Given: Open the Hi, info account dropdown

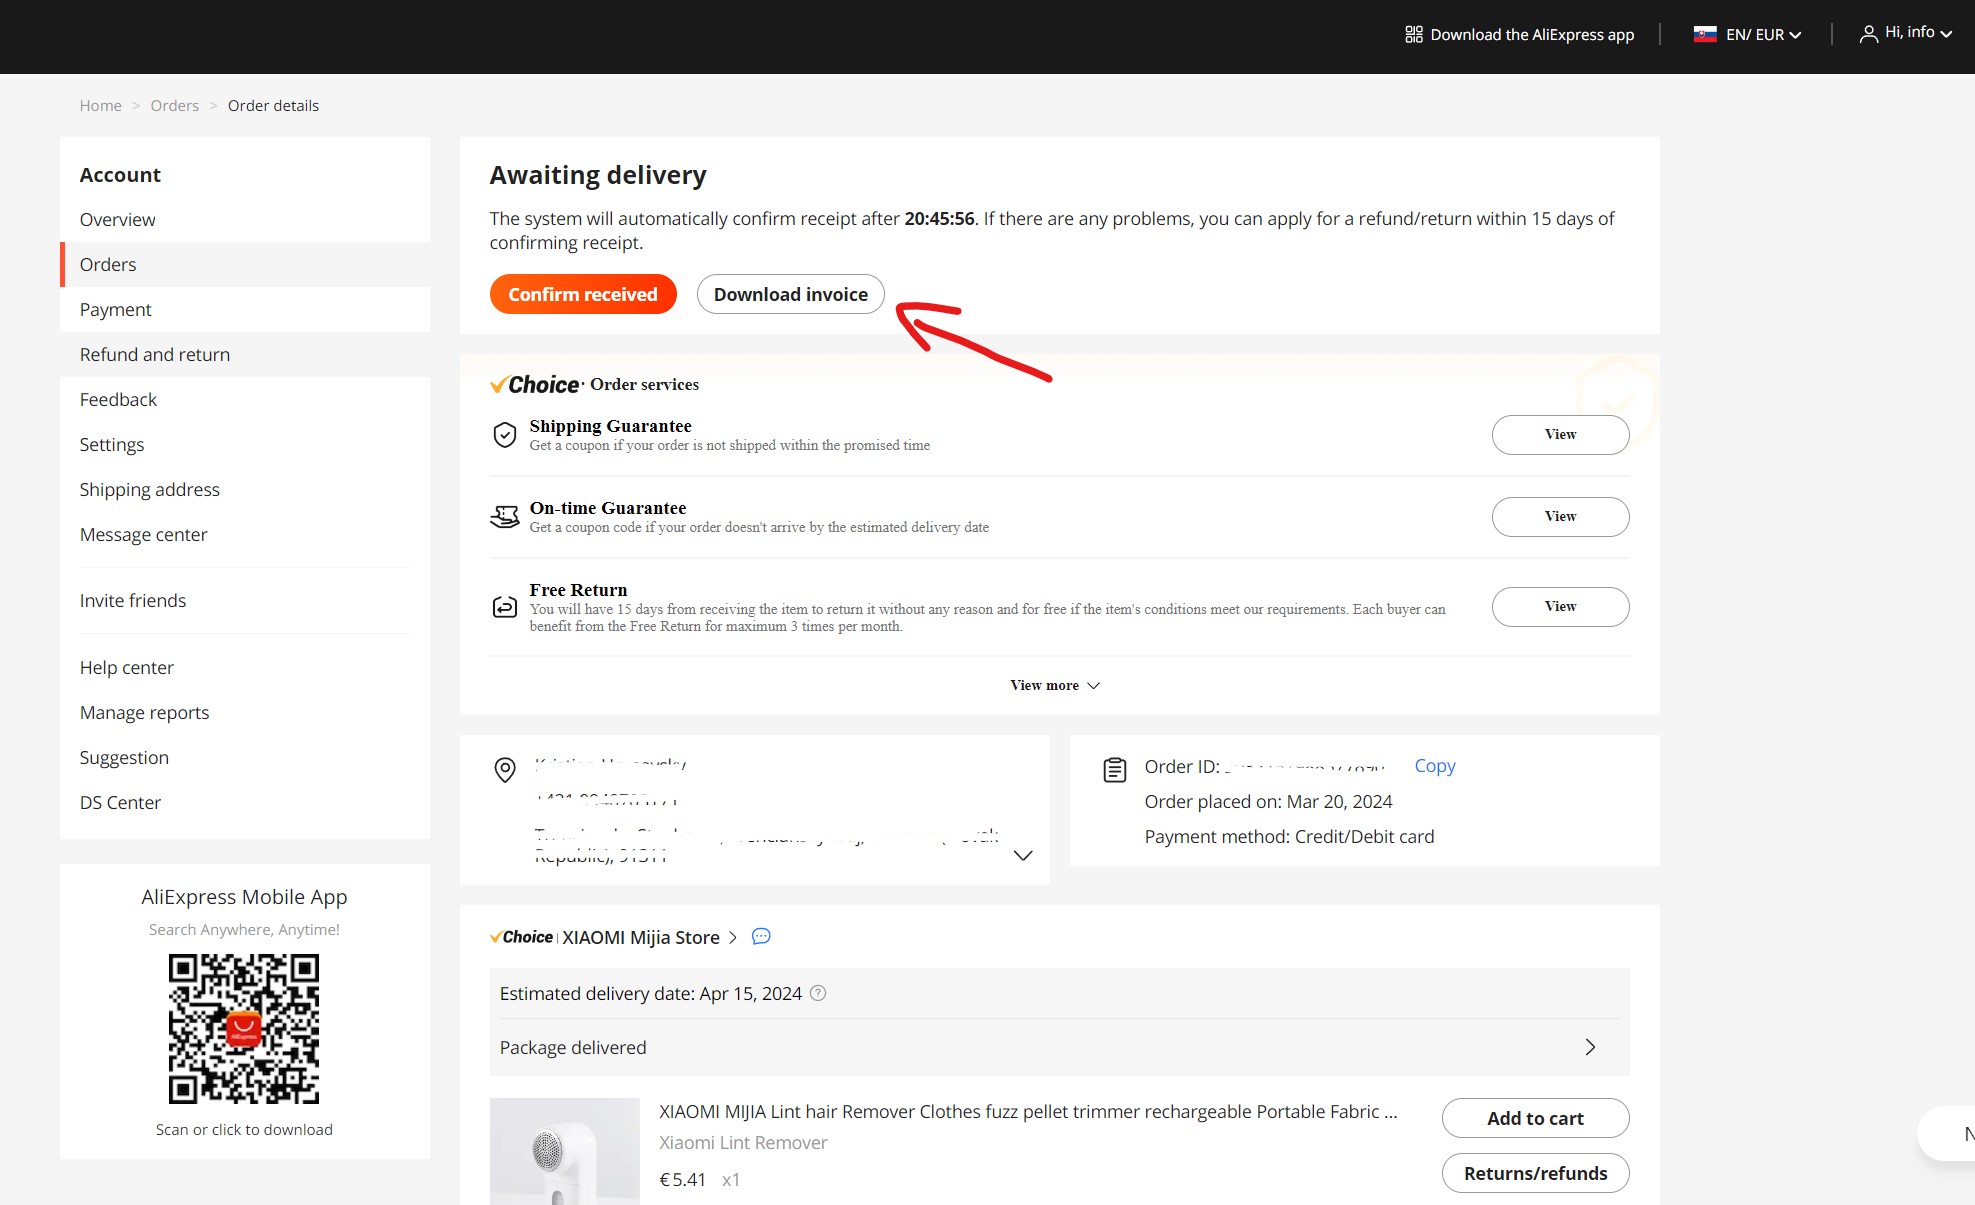Looking at the screenshot, I should click(1906, 34).
